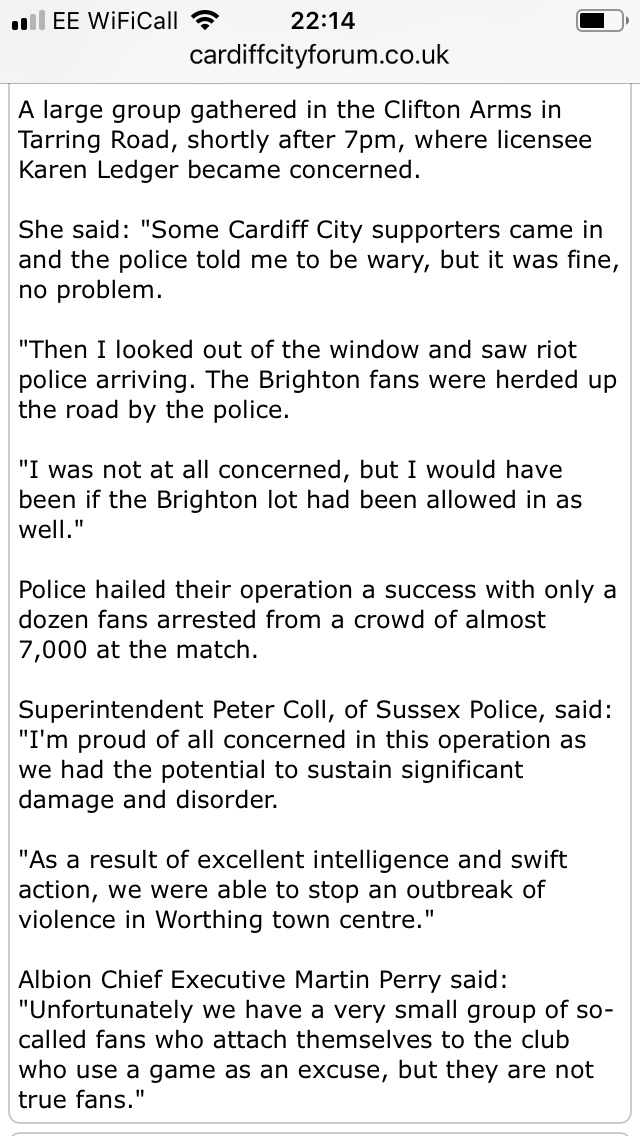640x1136 pixels.
Task: Tap the WiFi status icon
Action: coord(207,20)
